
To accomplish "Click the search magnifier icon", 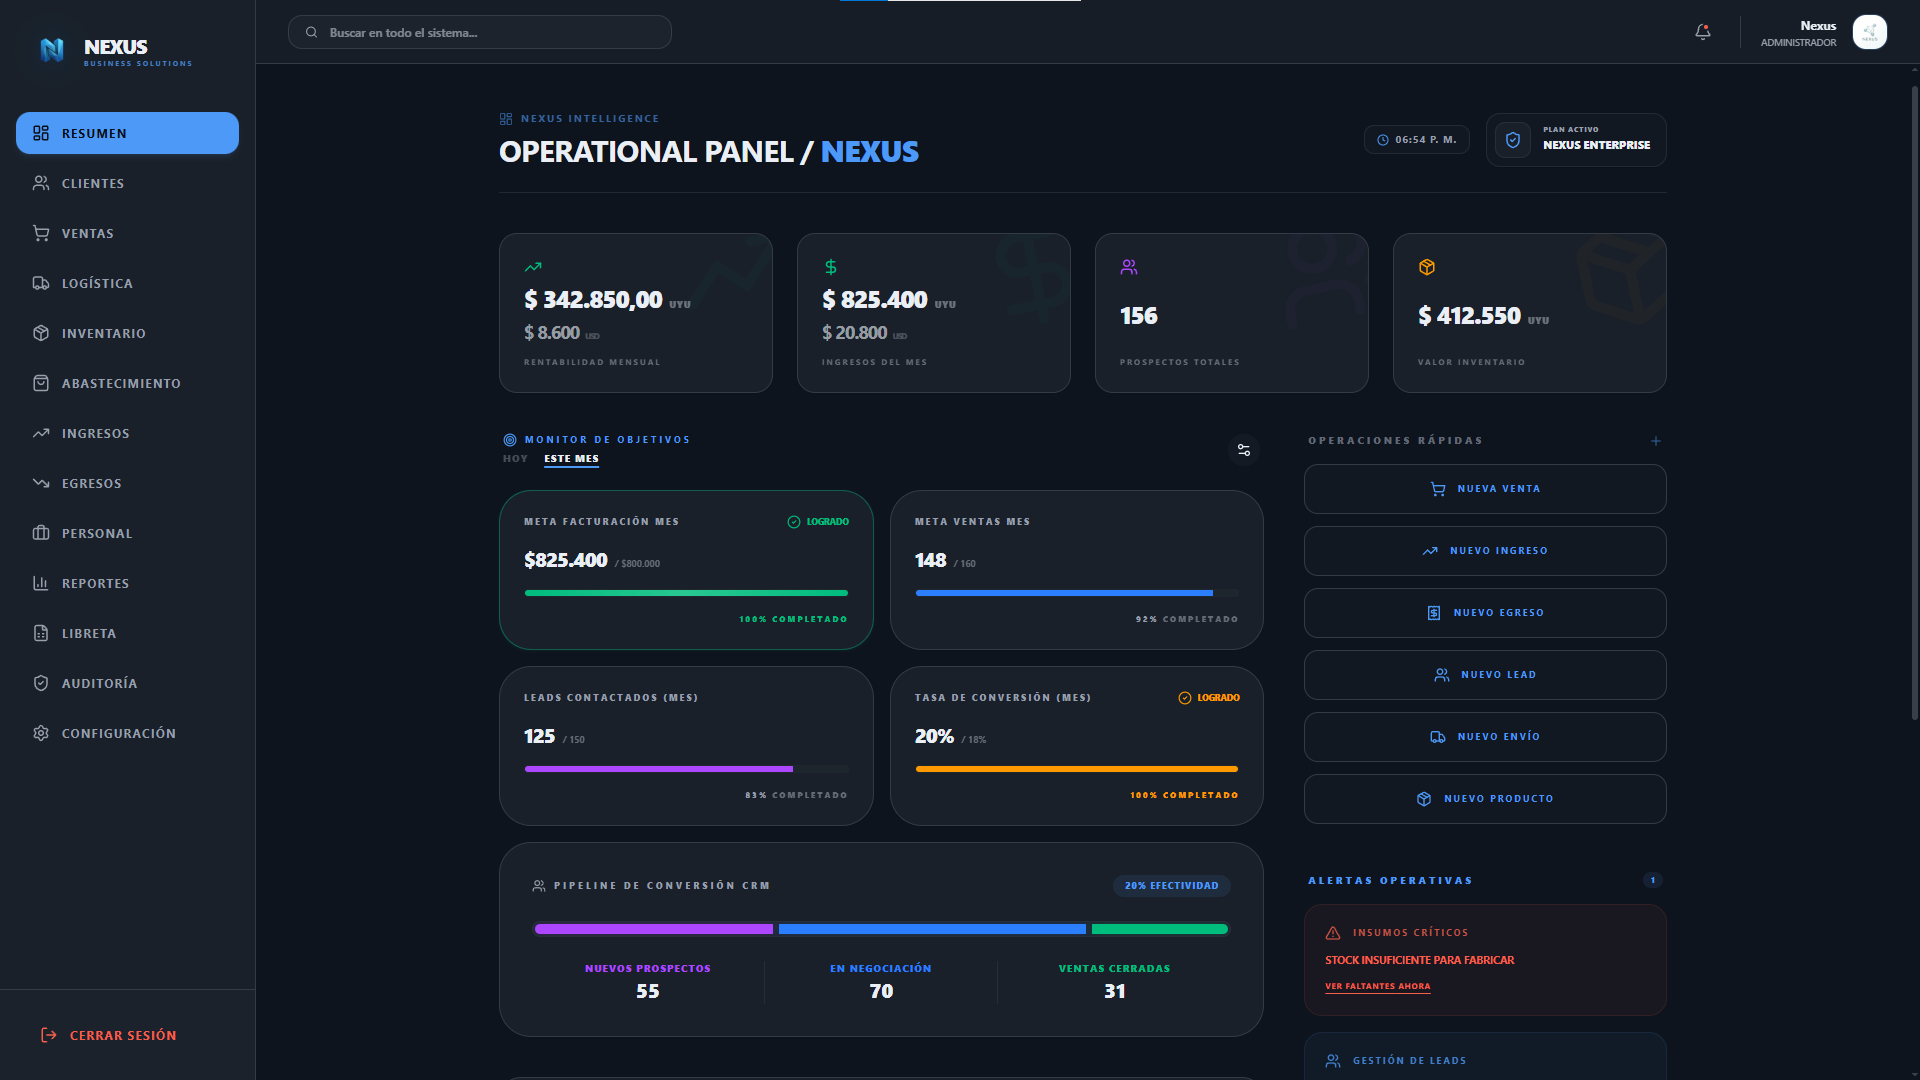I will (312, 33).
